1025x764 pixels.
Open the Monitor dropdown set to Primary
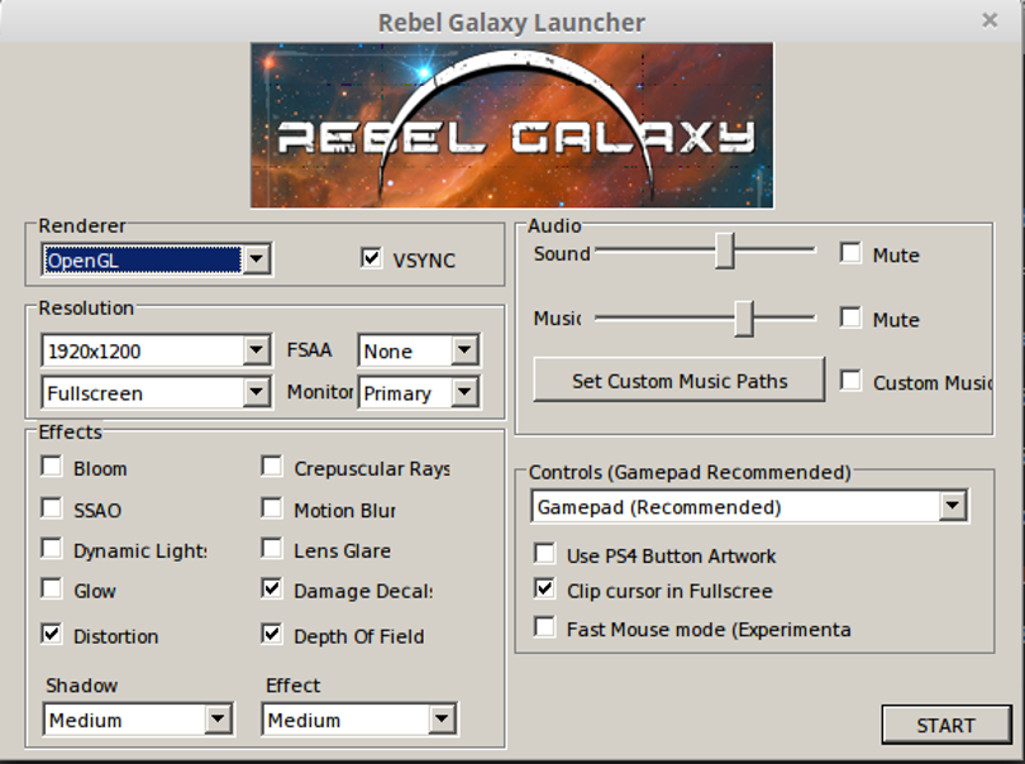point(418,393)
